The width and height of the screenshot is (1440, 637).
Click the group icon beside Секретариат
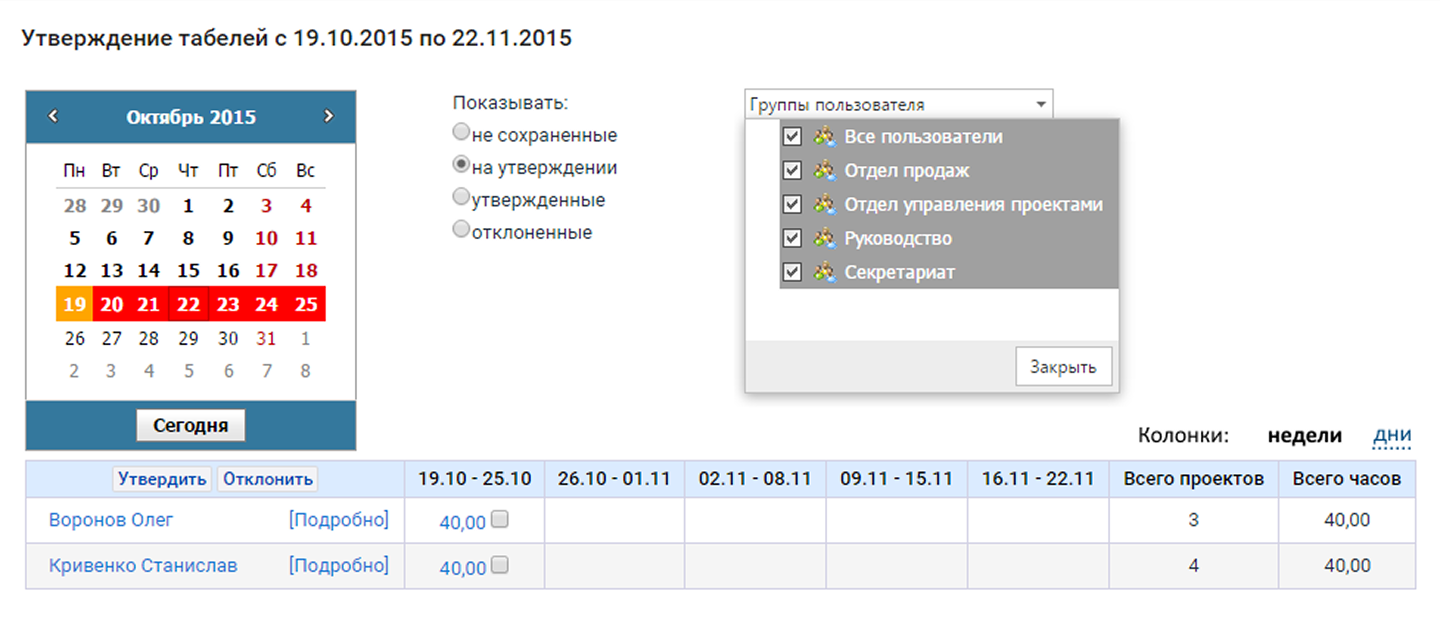[824, 272]
